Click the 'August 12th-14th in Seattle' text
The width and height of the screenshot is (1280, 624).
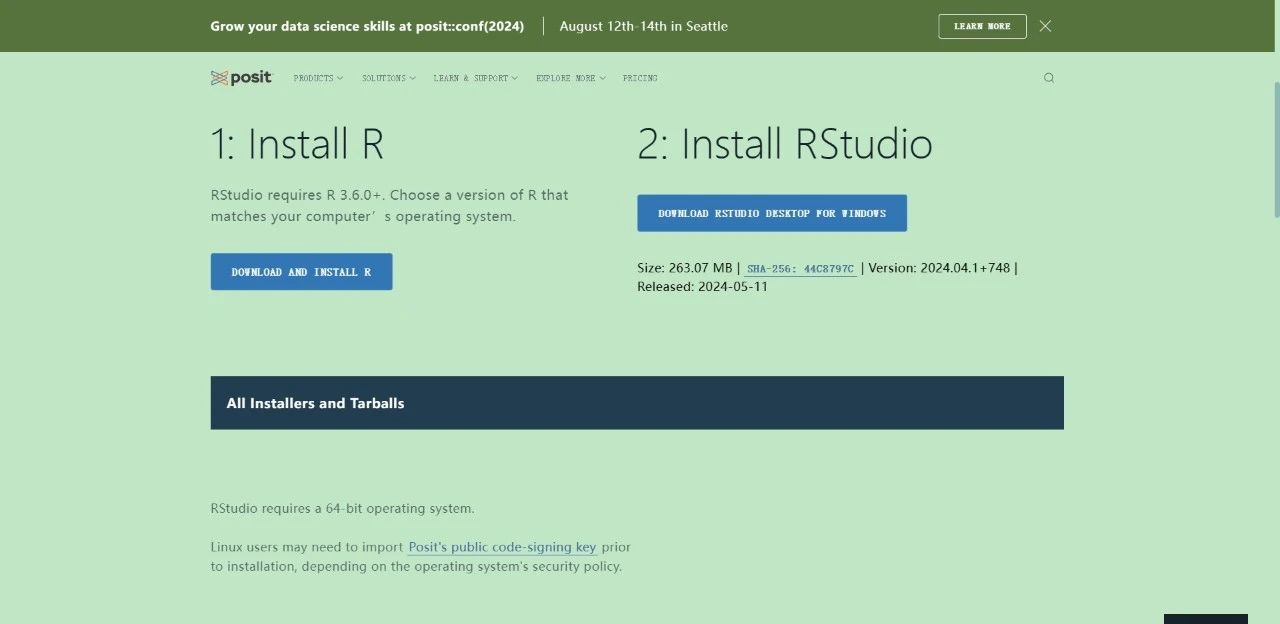tap(643, 26)
